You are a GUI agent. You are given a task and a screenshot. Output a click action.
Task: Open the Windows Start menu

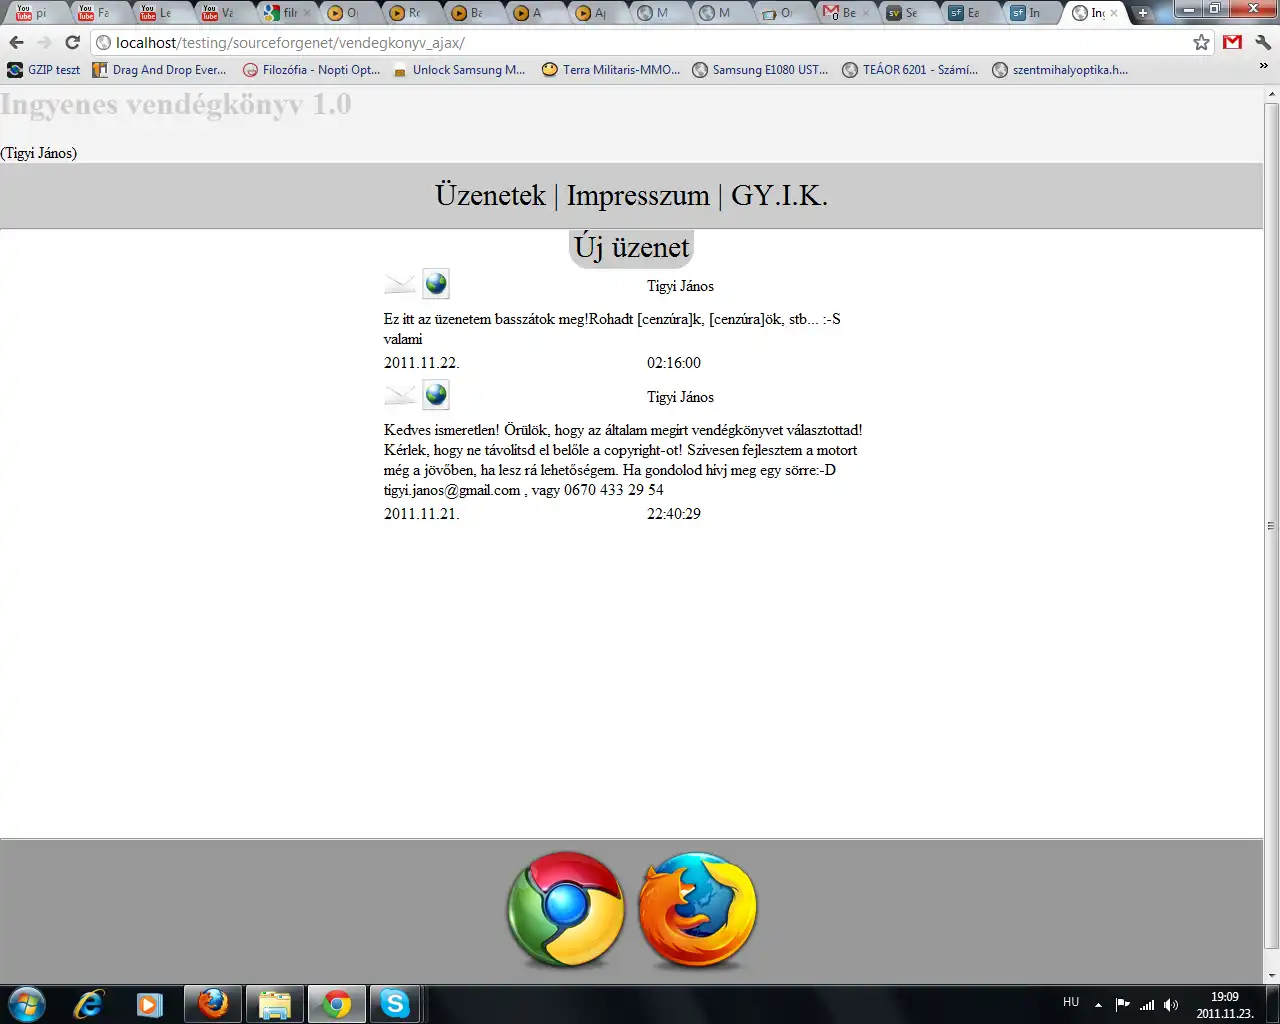click(27, 1003)
